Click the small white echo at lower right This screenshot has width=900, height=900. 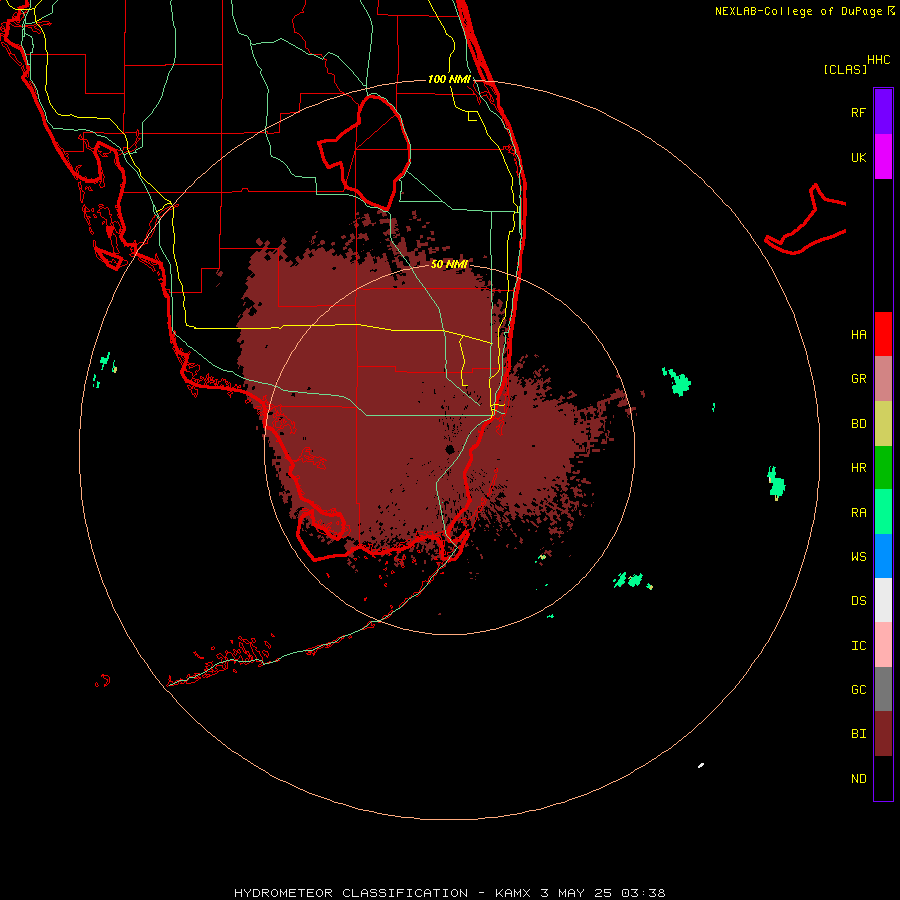pyautogui.click(x=701, y=765)
